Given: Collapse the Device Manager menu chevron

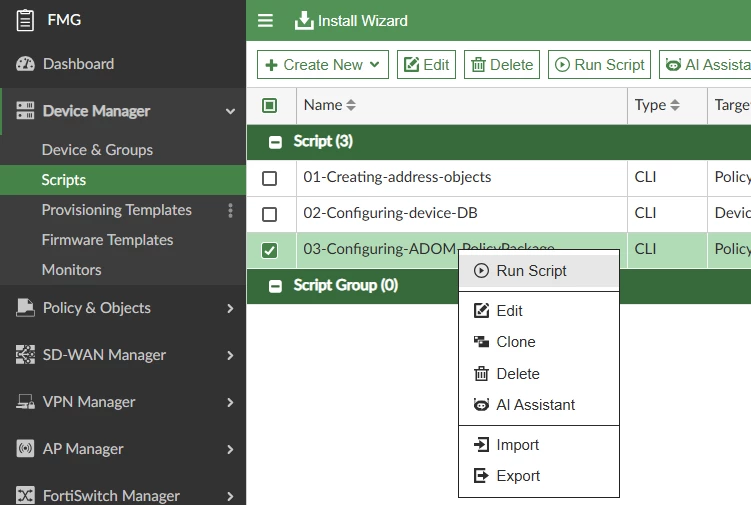Looking at the screenshot, I should [230, 111].
